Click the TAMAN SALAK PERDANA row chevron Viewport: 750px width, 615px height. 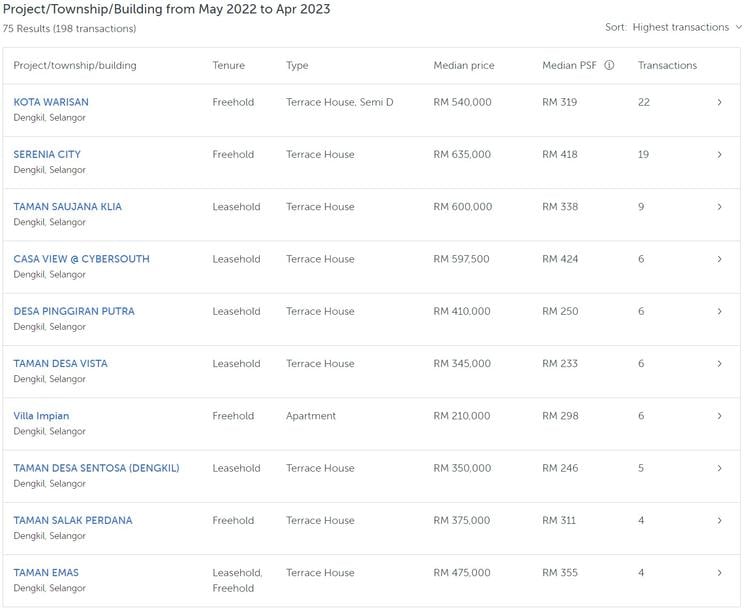(x=719, y=520)
